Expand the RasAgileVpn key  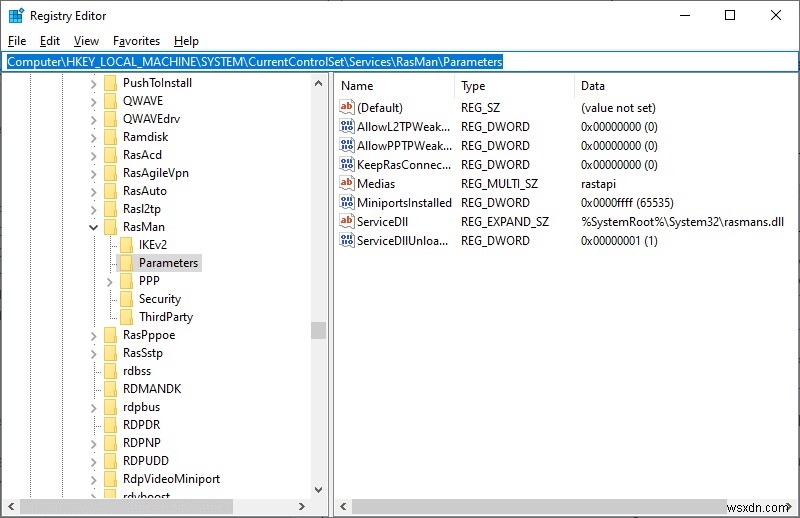click(x=93, y=174)
